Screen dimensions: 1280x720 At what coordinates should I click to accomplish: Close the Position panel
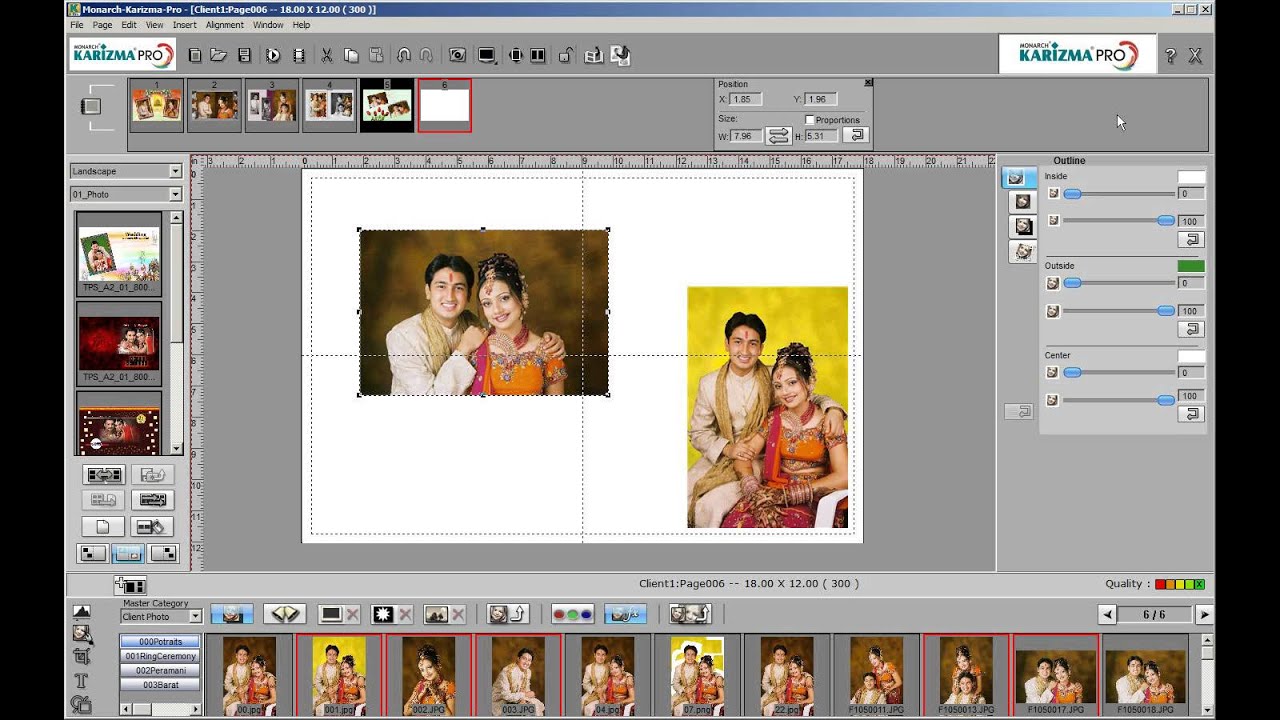(868, 83)
